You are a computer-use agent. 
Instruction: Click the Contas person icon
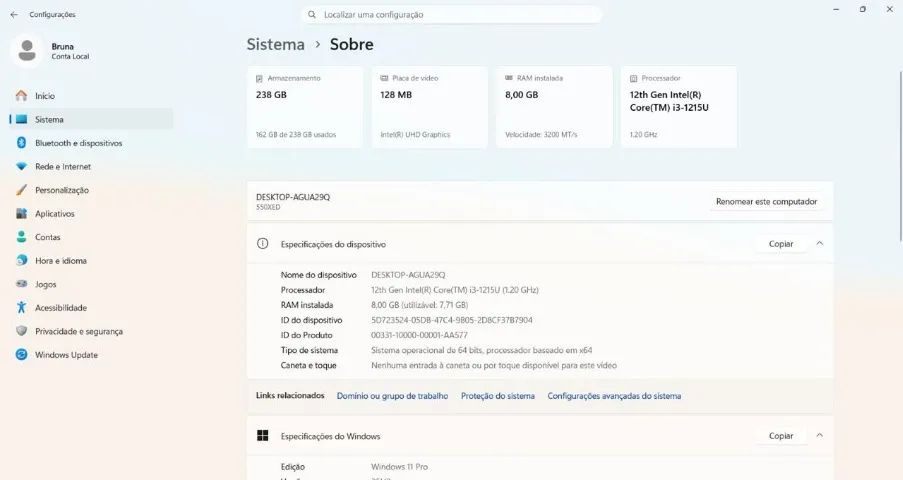point(21,237)
